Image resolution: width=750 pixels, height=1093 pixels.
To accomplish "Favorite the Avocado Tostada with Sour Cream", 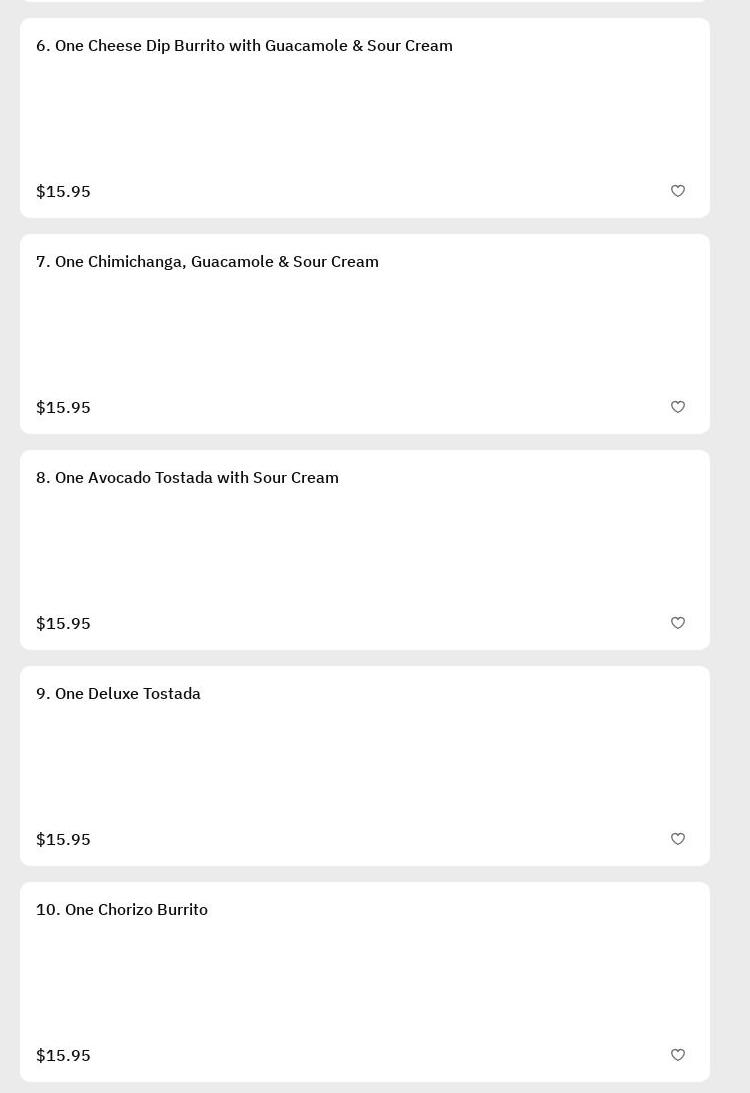I will tap(678, 623).
